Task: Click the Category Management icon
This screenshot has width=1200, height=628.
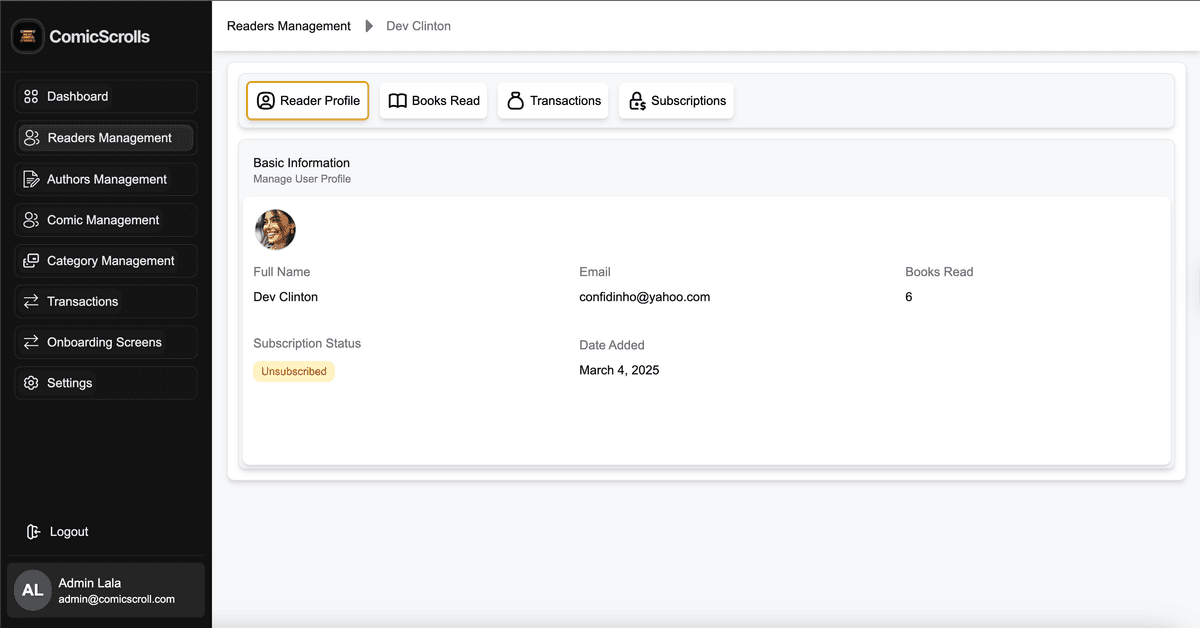Action: (x=29, y=260)
